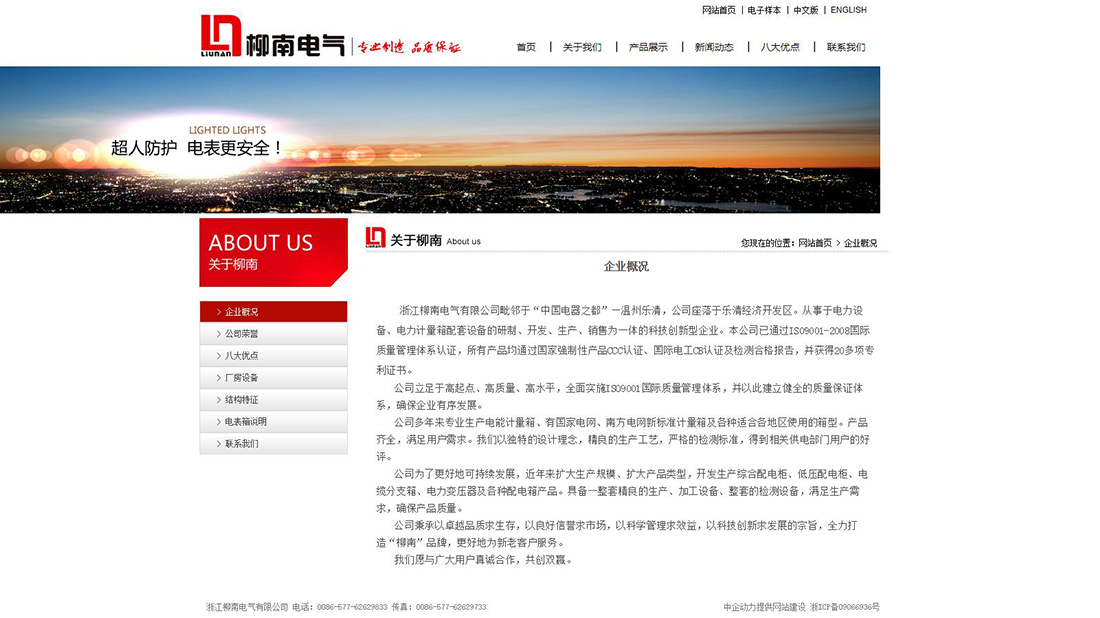Select 新闻动态 from the navigation bar
This screenshot has height=618, width=1100.
coord(713,46)
